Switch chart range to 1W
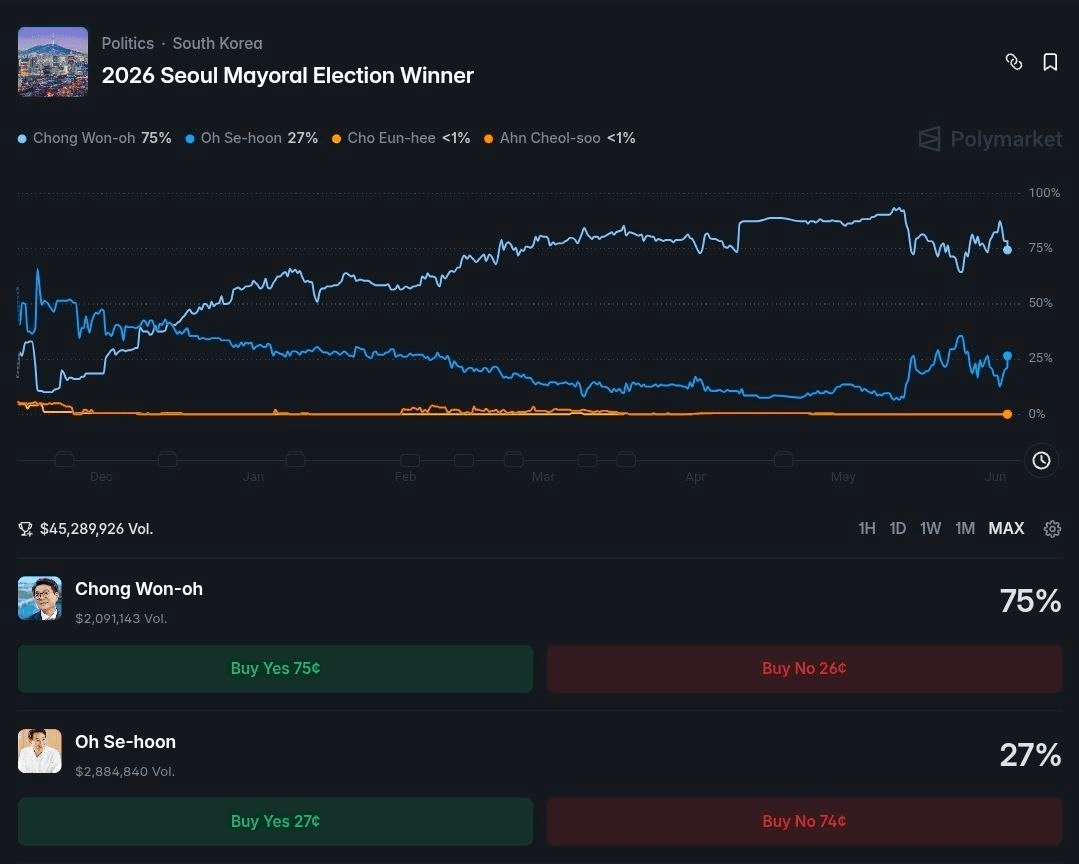Viewport: 1079px width, 864px height. click(x=930, y=528)
